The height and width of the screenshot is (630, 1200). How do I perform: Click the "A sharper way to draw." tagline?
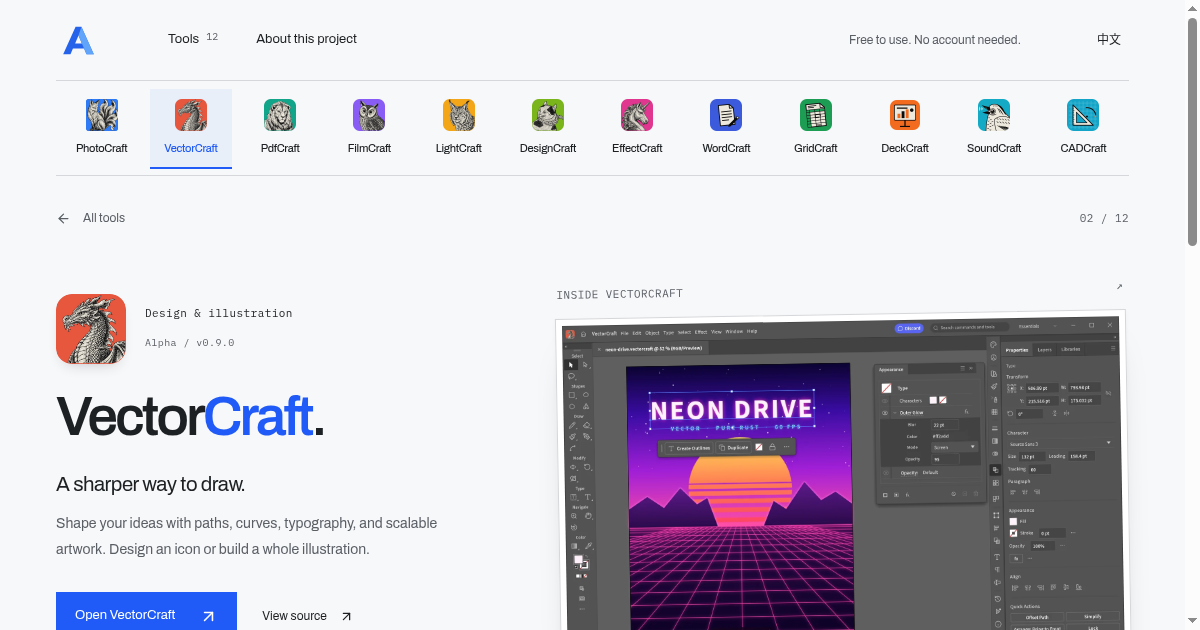coord(150,485)
